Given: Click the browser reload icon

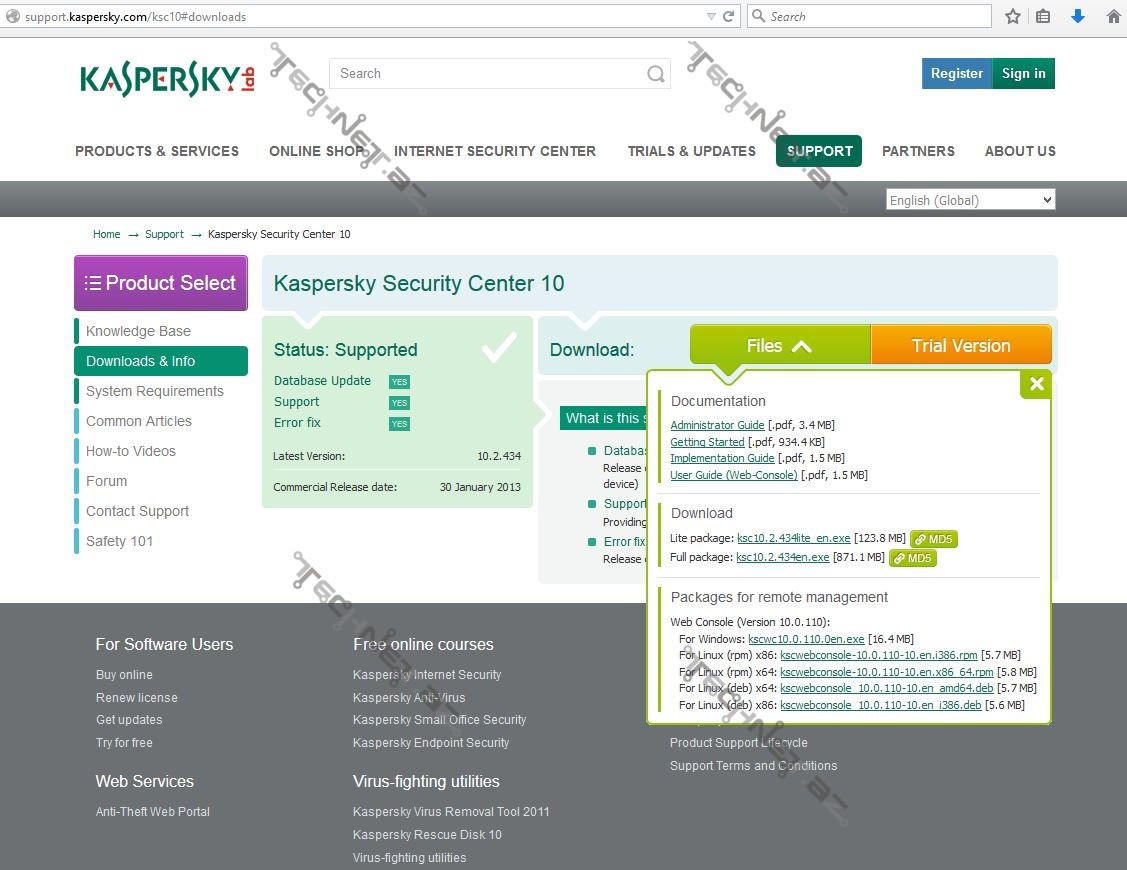Looking at the screenshot, I should [x=729, y=16].
